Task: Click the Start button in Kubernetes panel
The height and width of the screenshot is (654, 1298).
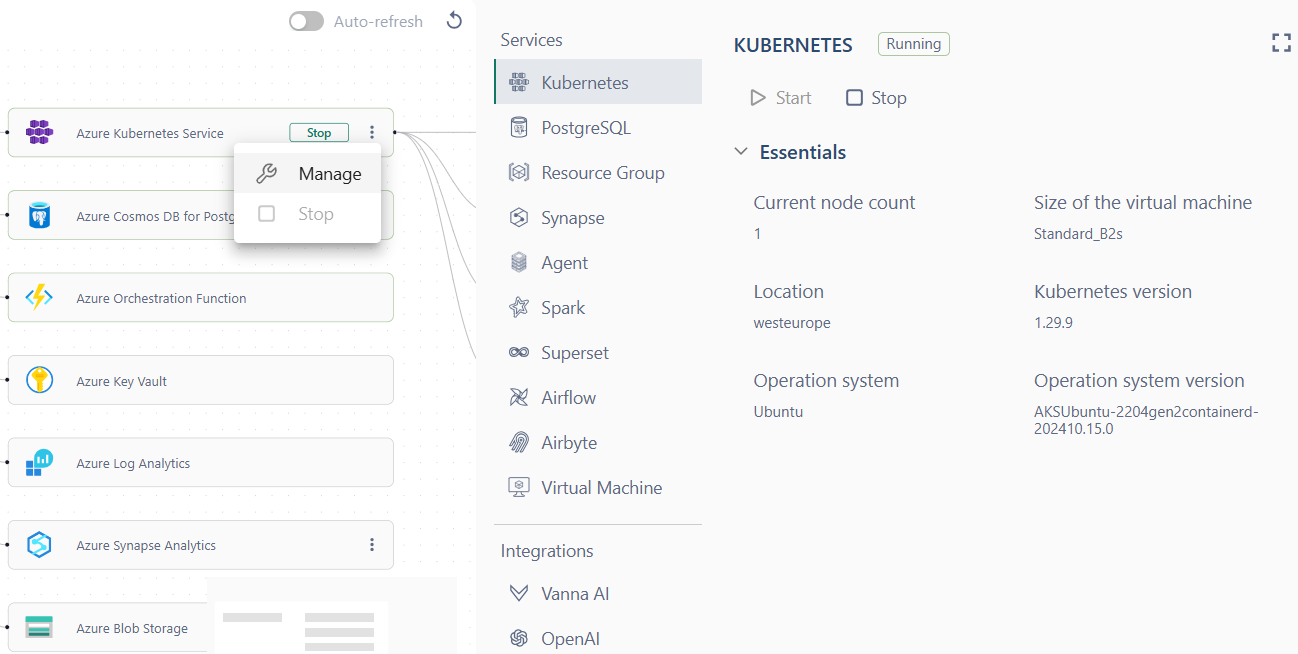Action: point(781,97)
